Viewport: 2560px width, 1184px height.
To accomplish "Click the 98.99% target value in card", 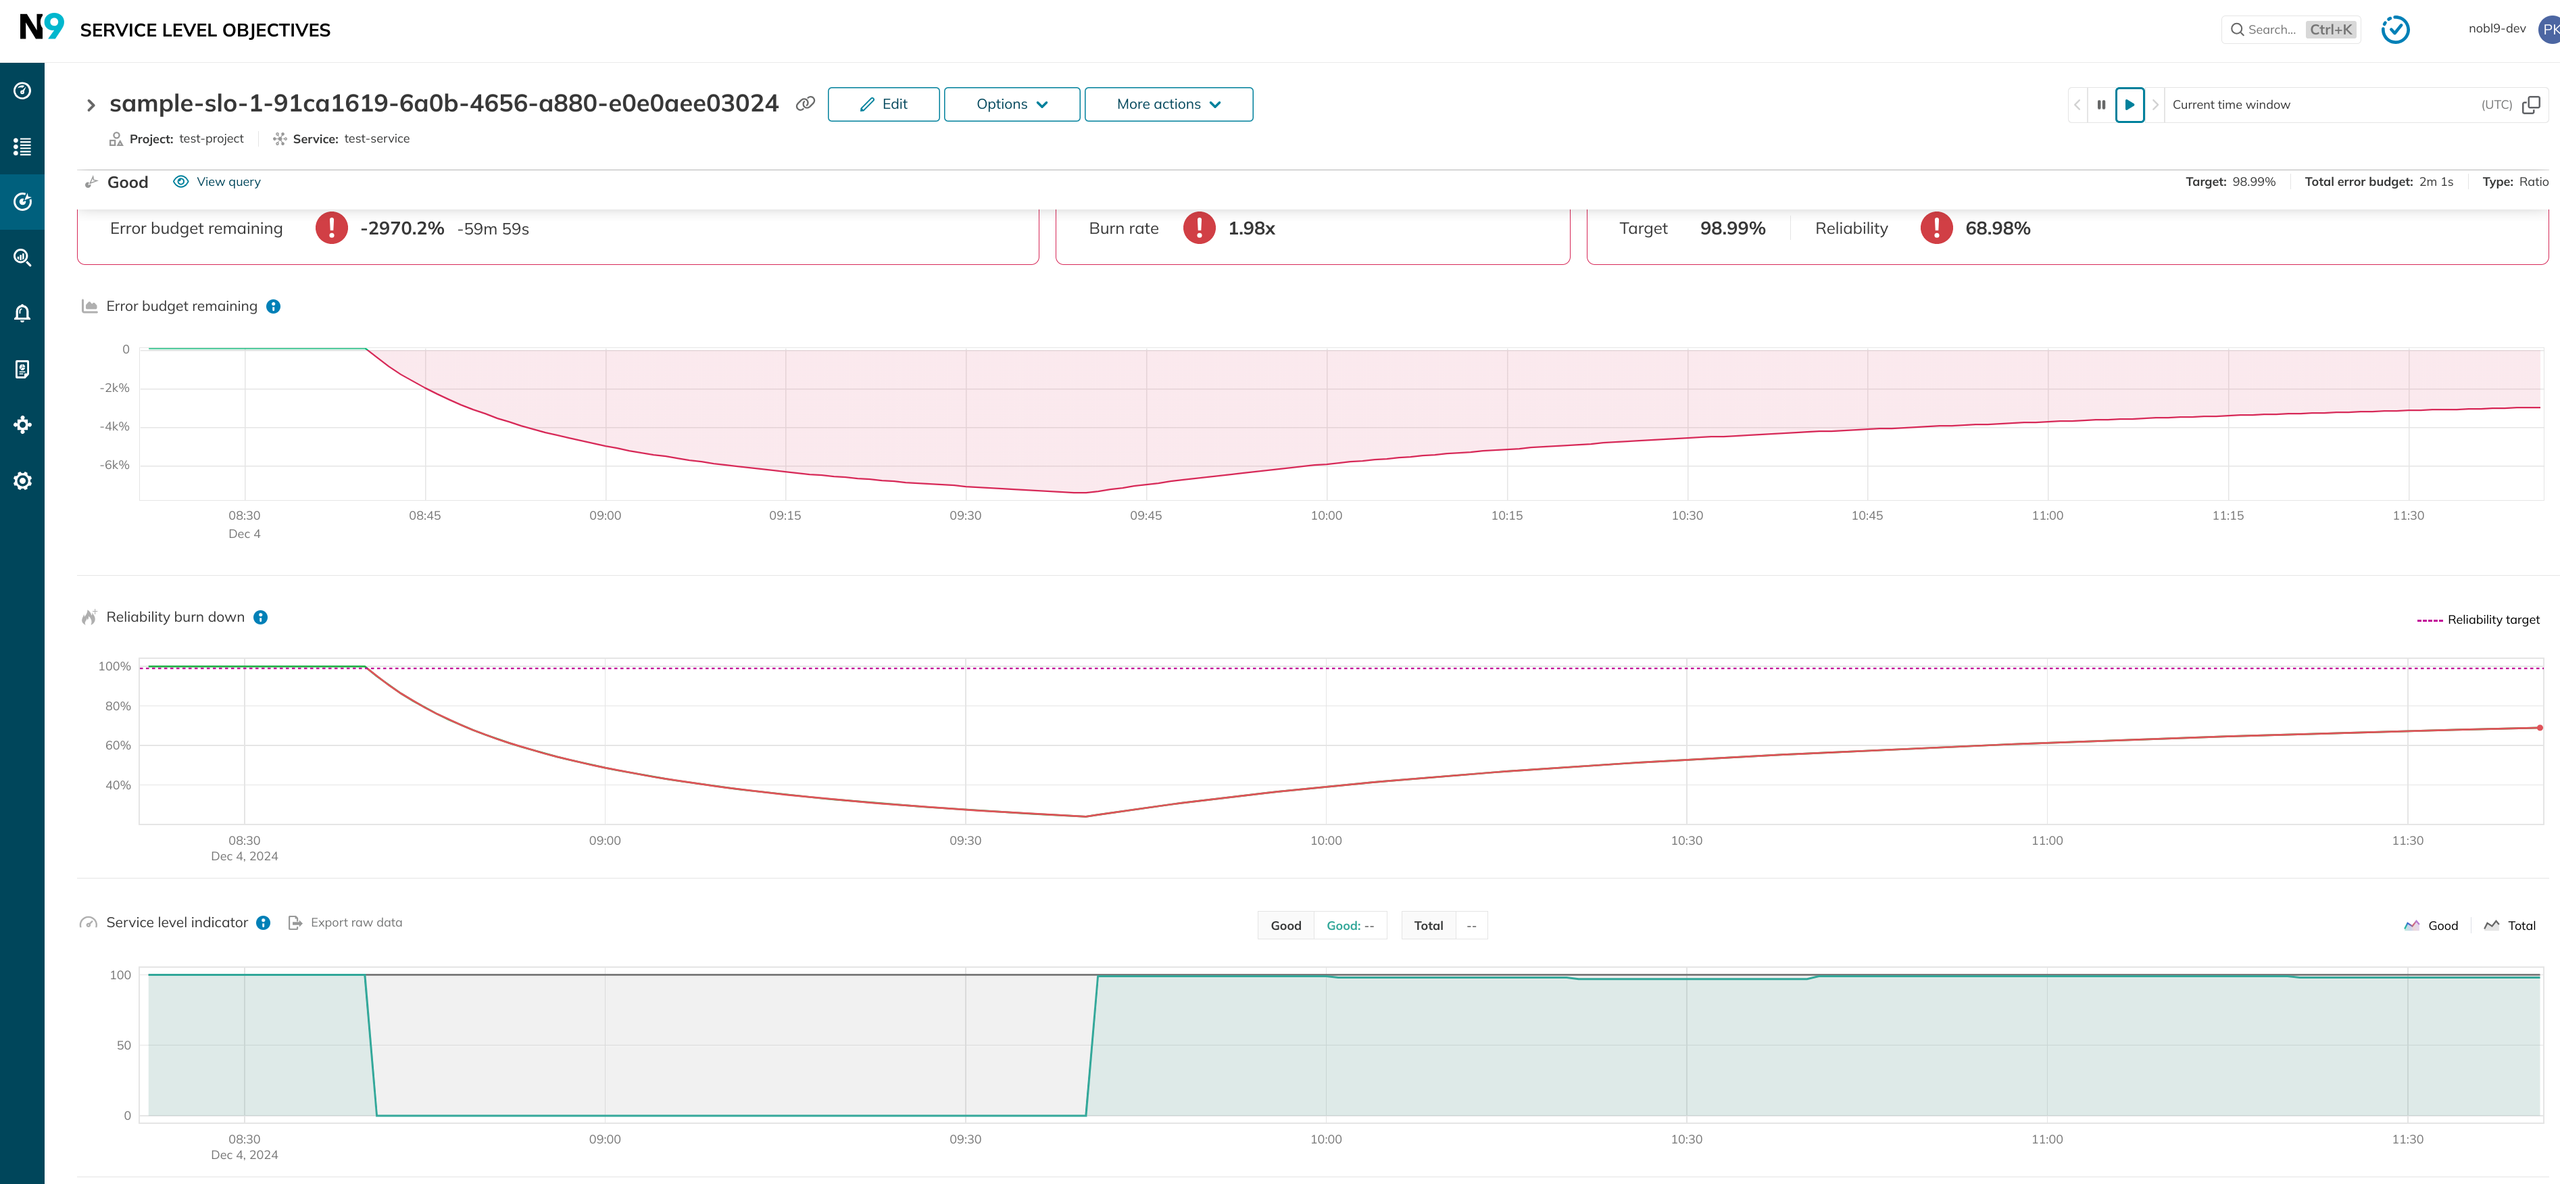I will [x=1732, y=228].
